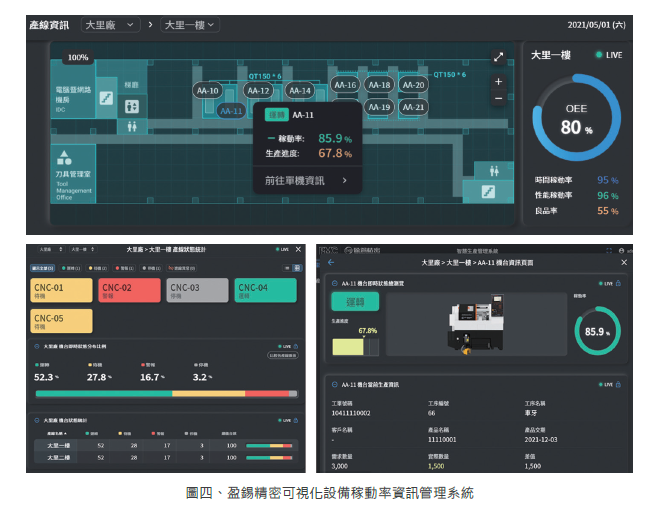Switch to grid view in statistics window
The height and width of the screenshot is (512, 666).
pos(297,268)
